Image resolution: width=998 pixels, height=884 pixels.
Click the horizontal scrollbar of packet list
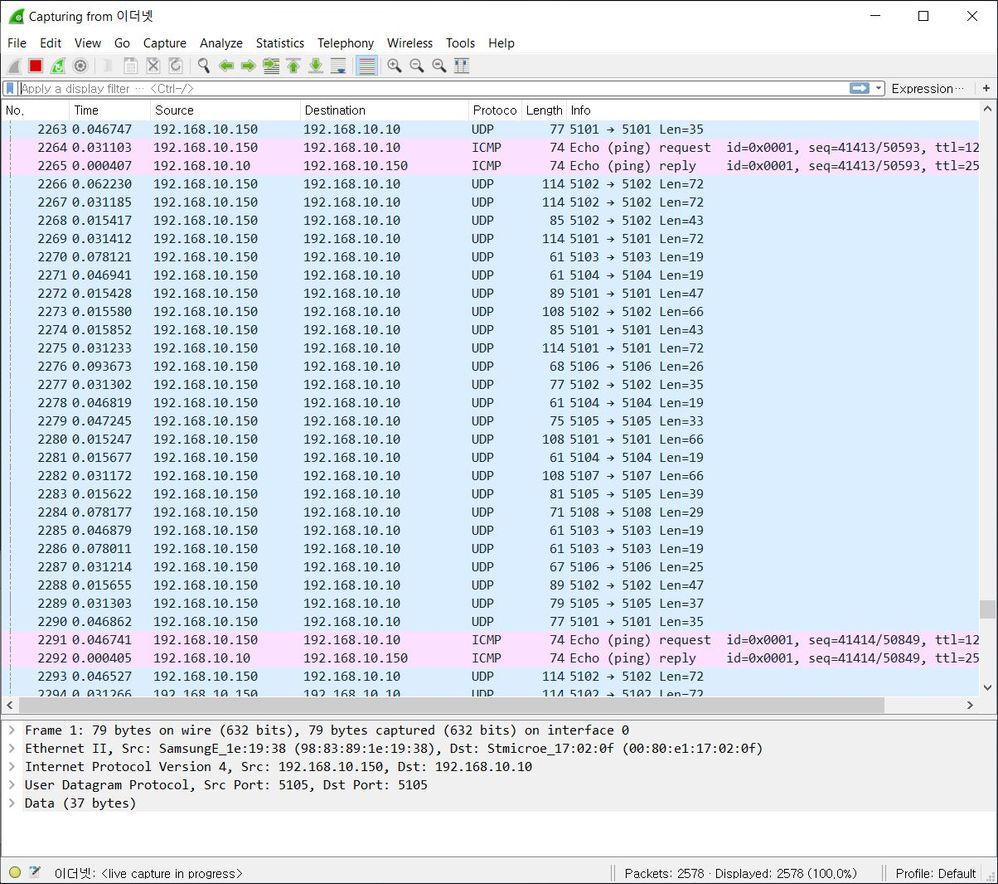pyautogui.click(x=451, y=705)
